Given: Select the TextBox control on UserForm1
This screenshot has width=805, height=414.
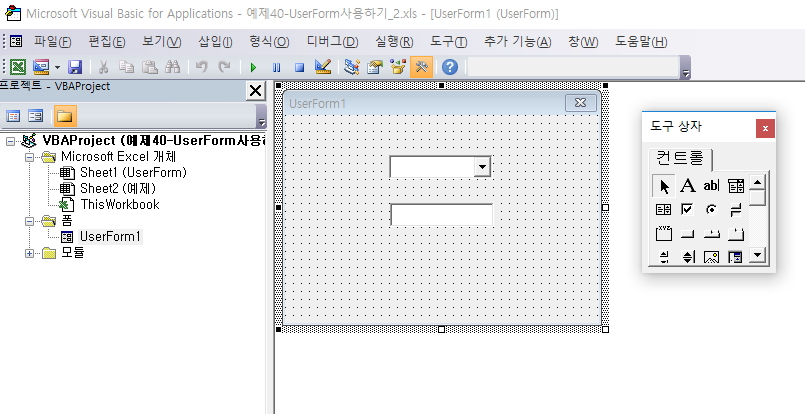Looking at the screenshot, I should (442, 215).
